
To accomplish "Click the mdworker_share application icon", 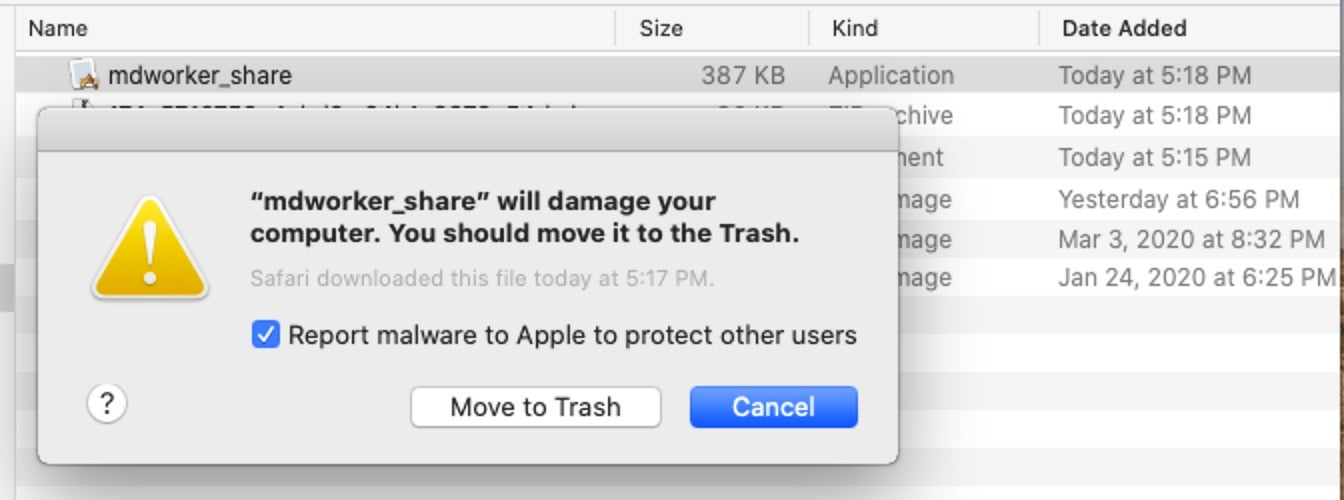I will (85, 75).
